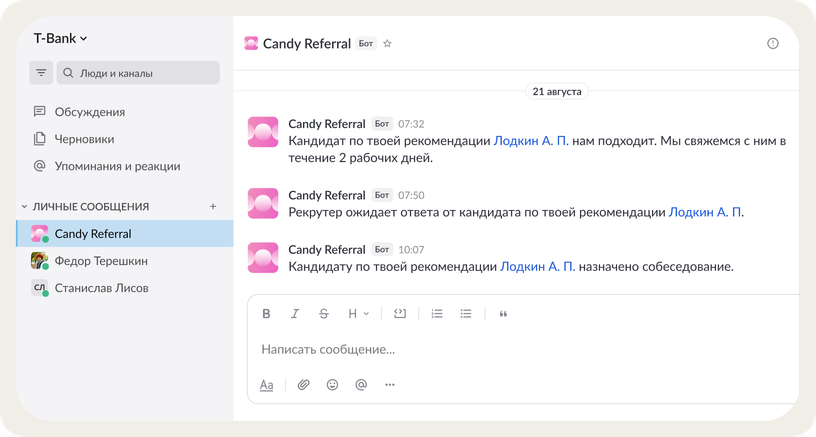Insert a bulleted list
The width and height of the screenshot is (816, 437).
pyautogui.click(x=466, y=314)
